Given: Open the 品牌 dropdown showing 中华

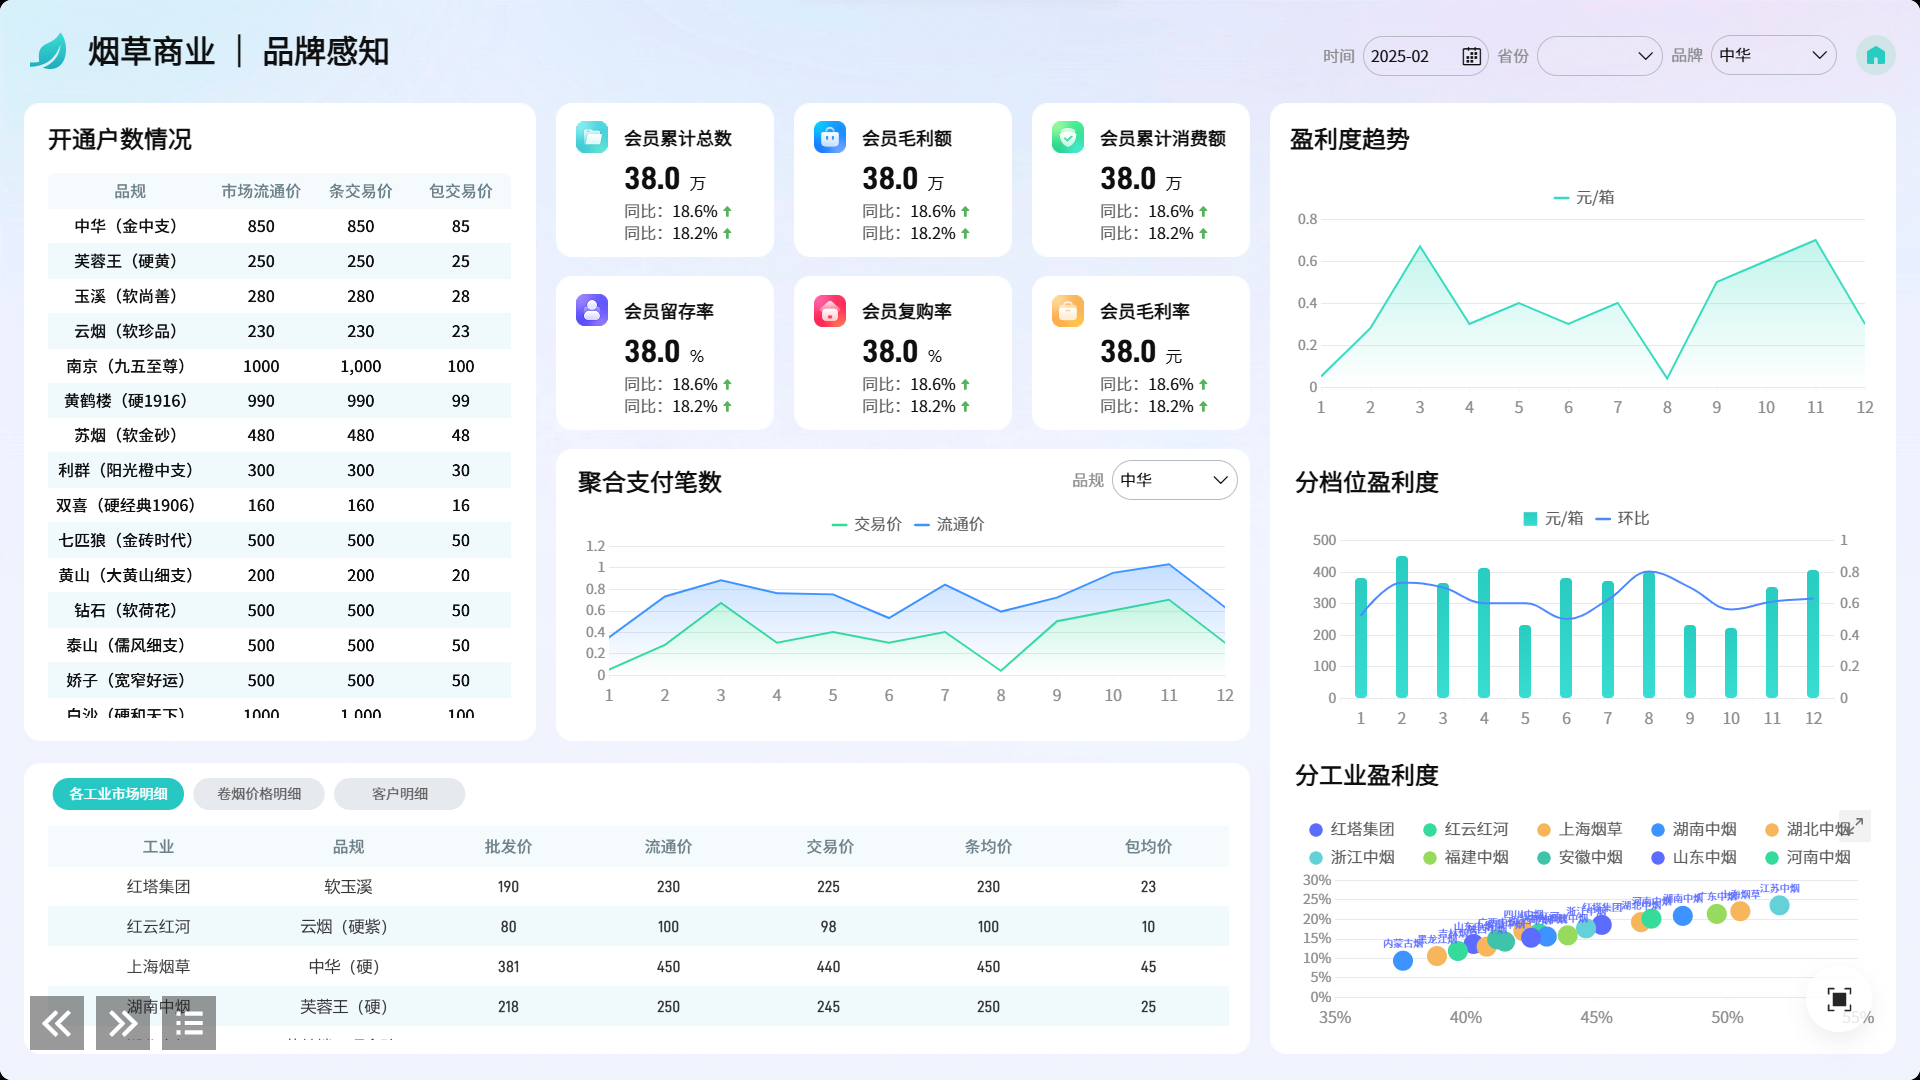Looking at the screenshot, I should coord(1773,56).
